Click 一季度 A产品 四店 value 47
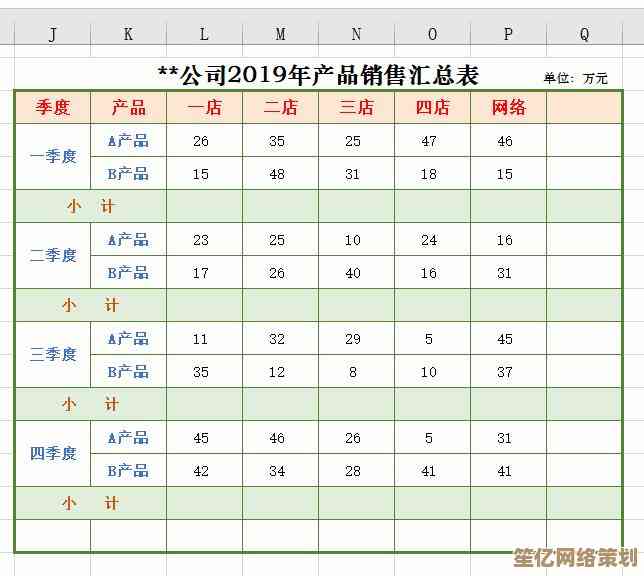 pos(429,141)
